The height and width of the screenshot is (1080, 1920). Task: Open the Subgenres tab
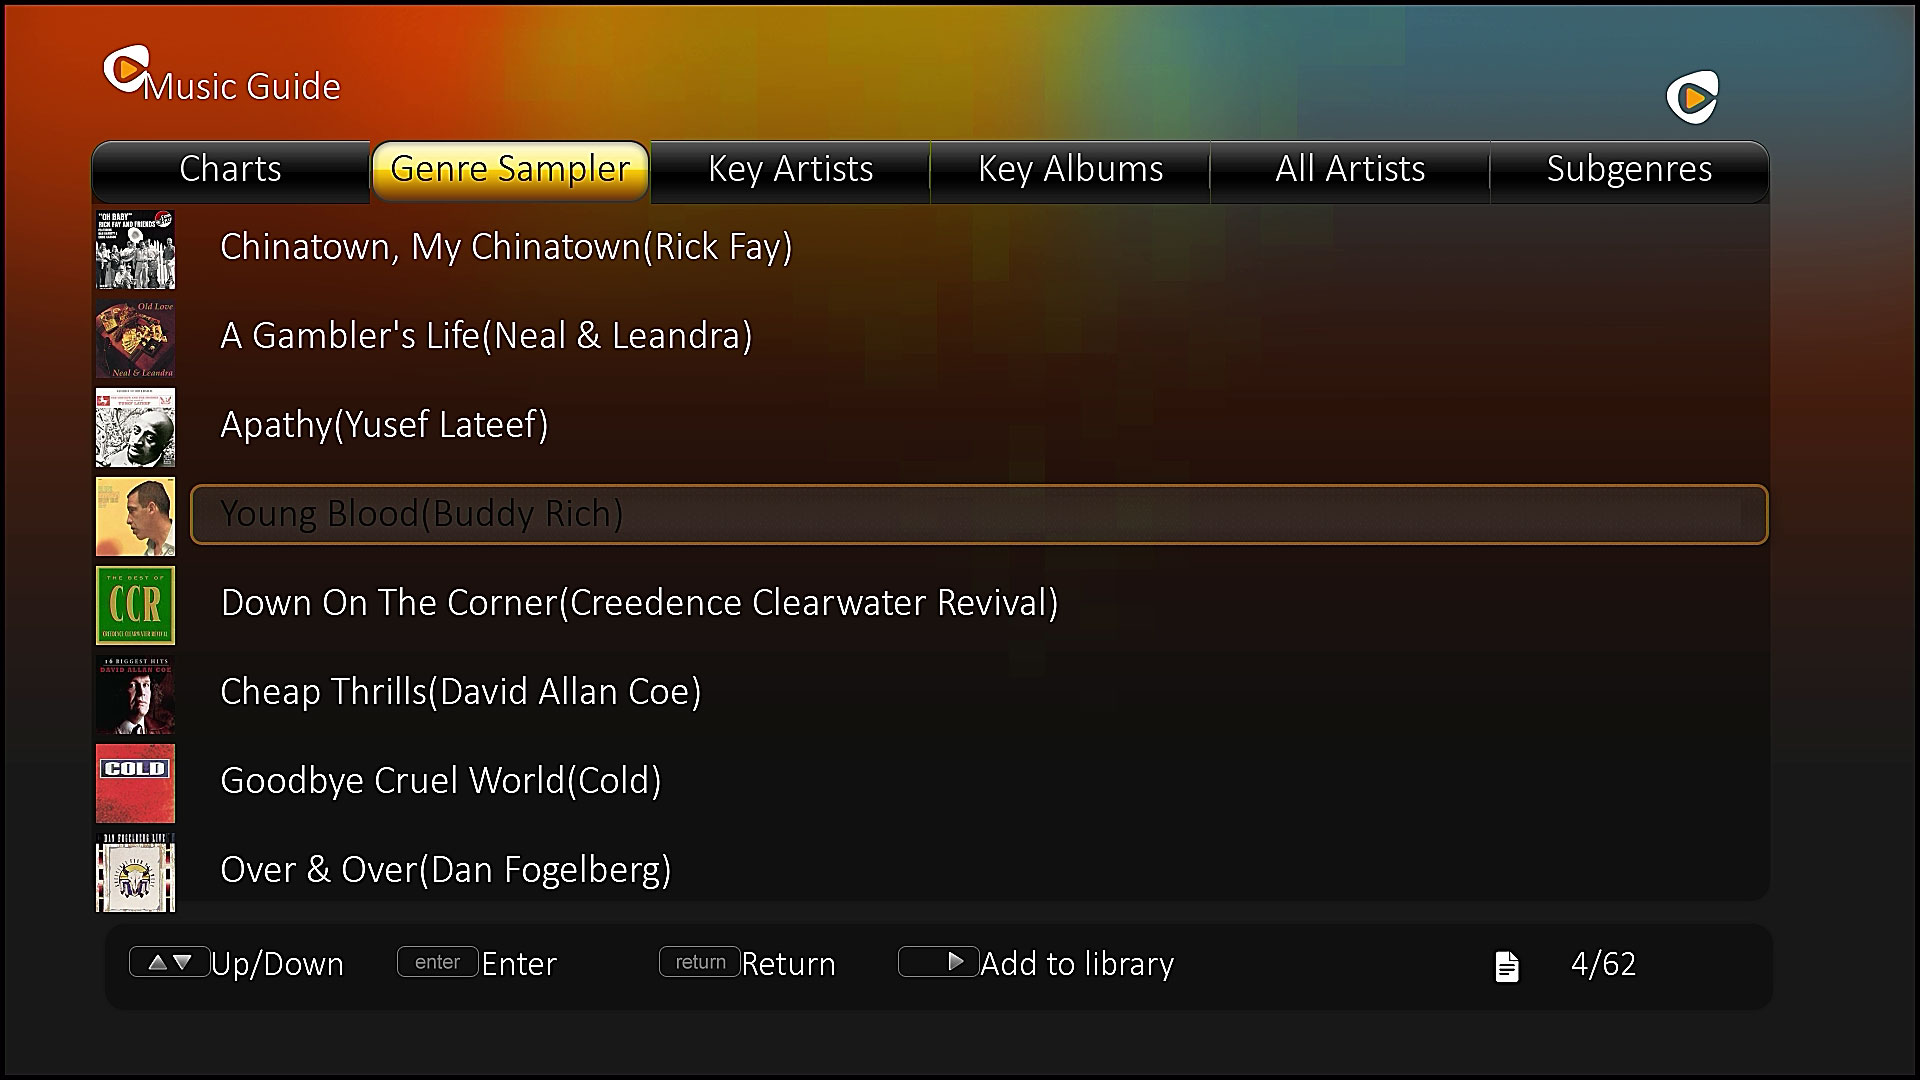tap(1629, 170)
